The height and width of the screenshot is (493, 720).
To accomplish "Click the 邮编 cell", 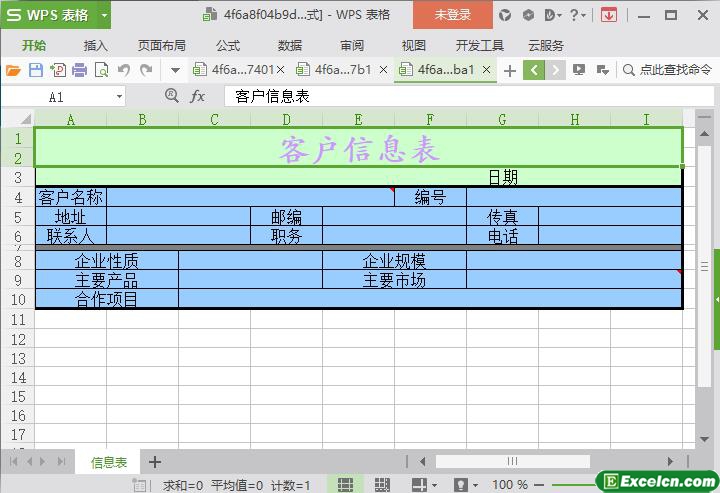I will (287, 217).
